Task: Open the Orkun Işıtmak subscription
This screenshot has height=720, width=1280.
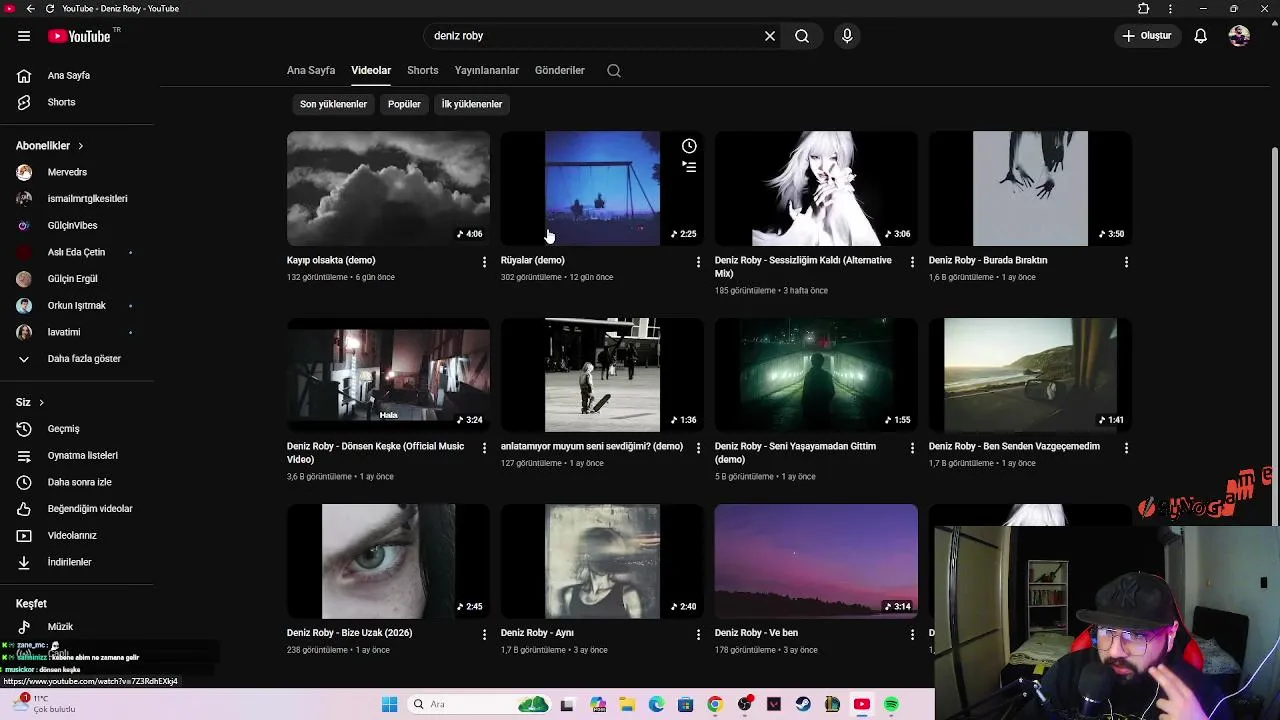Action: coord(77,306)
